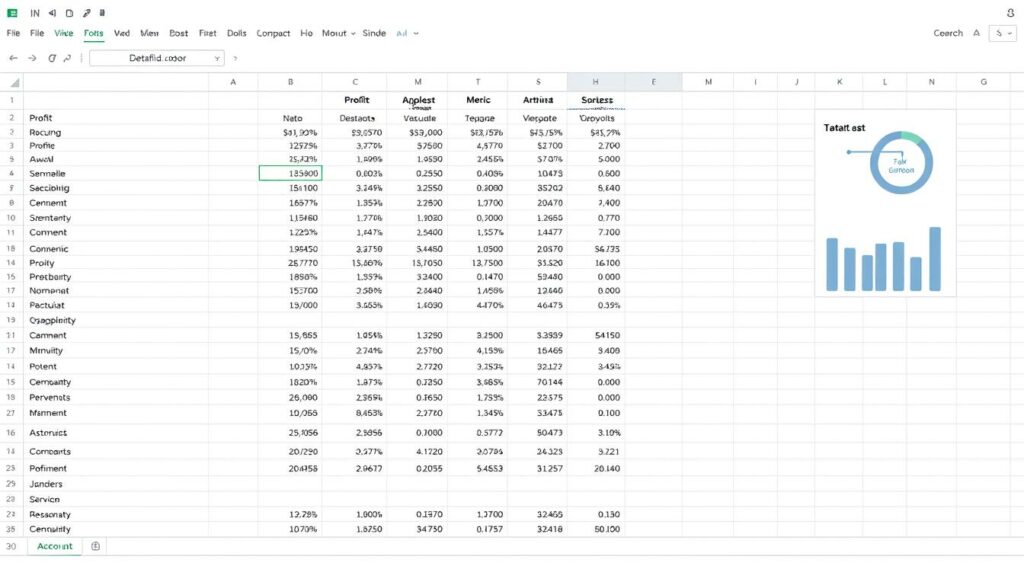Select column header K

pyautogui.click(x=840, y=82)
